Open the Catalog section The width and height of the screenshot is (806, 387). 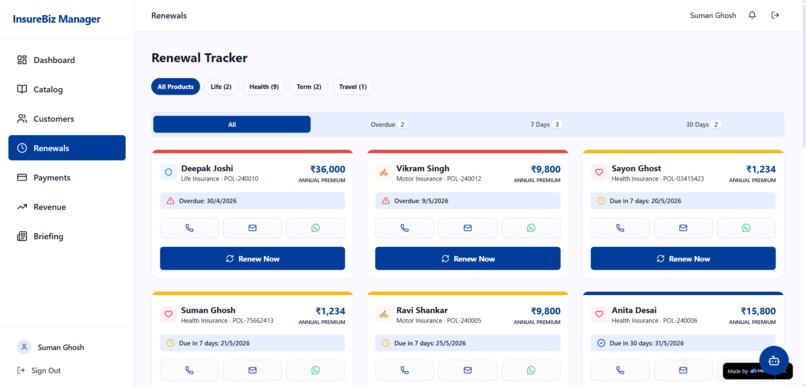67,89
